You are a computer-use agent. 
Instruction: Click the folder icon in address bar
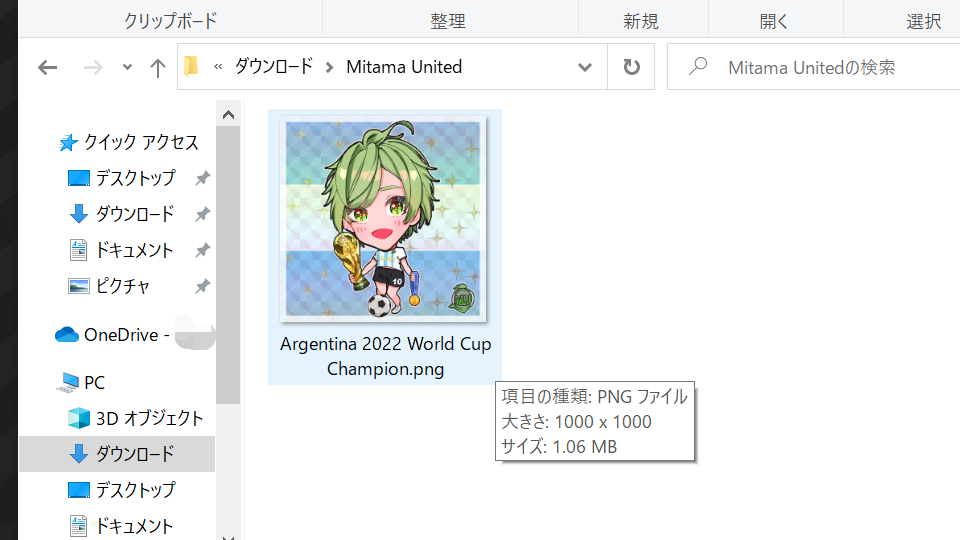coord(192,66)
